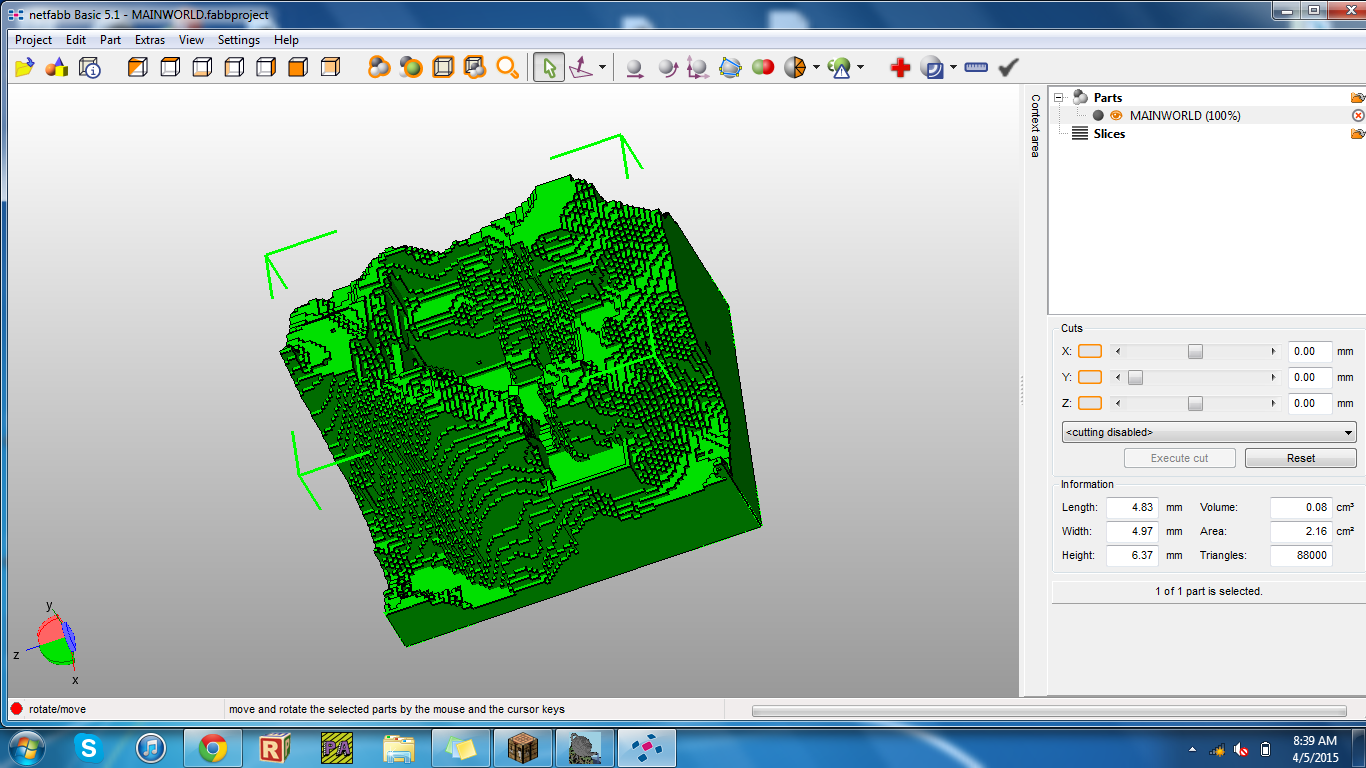This screenshot has height=768, width=1366.
Task: Click the orange magnifier zoom selection icon
Action: click(508, 67)
